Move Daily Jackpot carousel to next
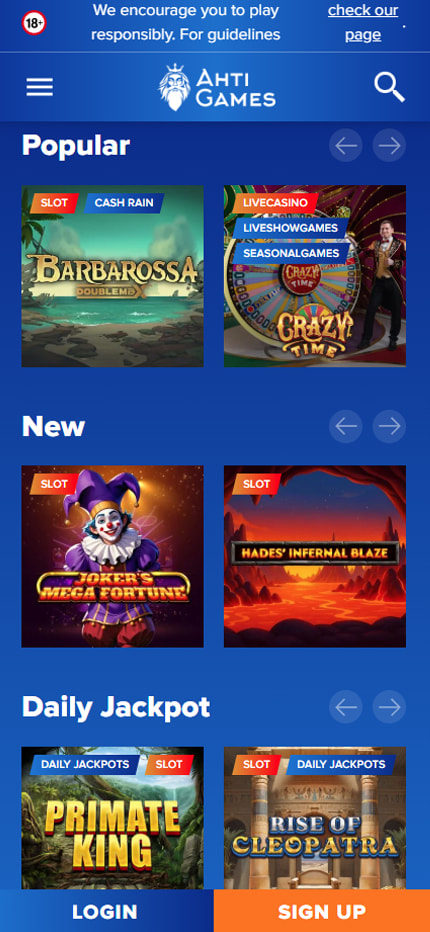This screenshot has width=430, height=932. pos(390,707)
